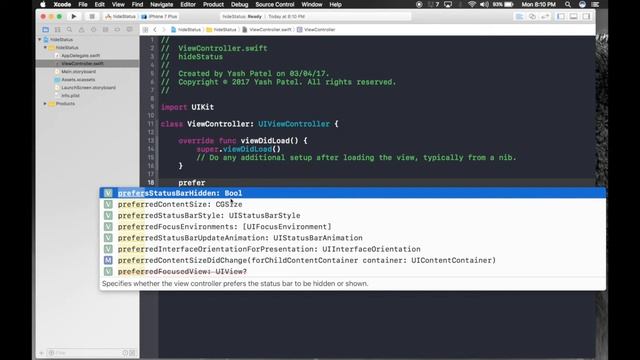Open the Debug navigator
640x360 pixels.
(x=105, y=30)
